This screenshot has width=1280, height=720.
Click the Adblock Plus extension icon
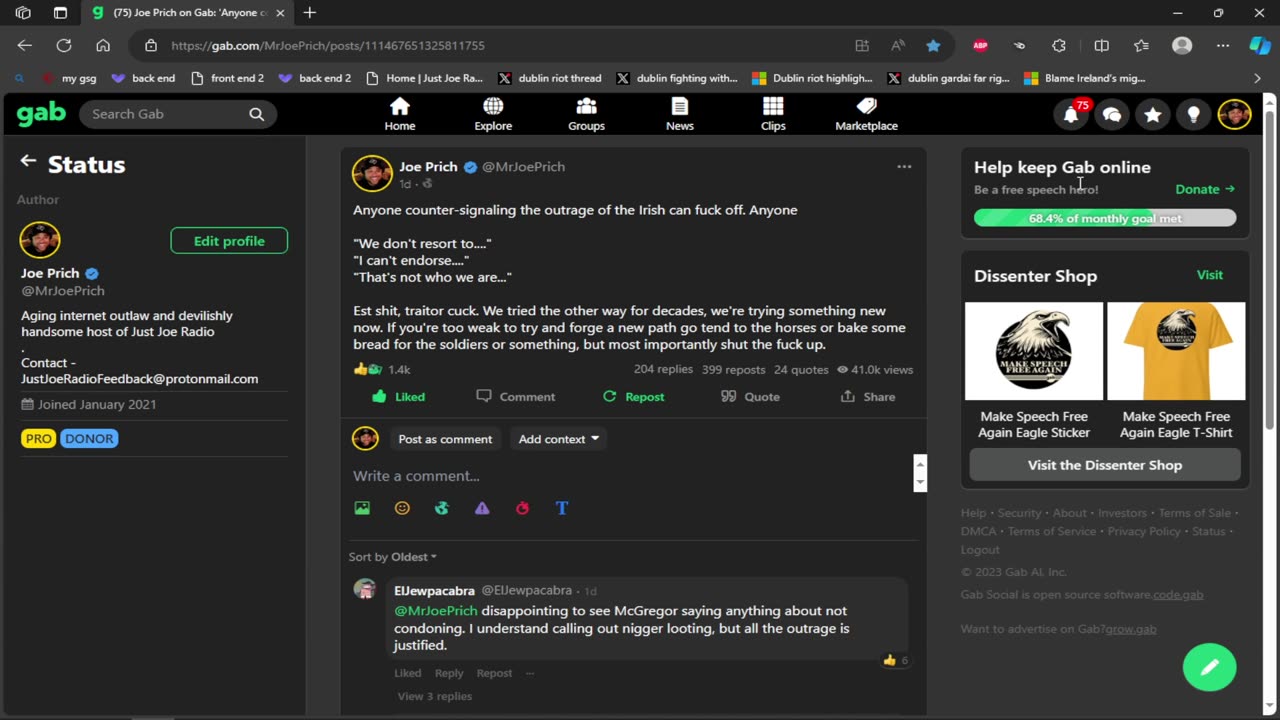coord(981,45)
